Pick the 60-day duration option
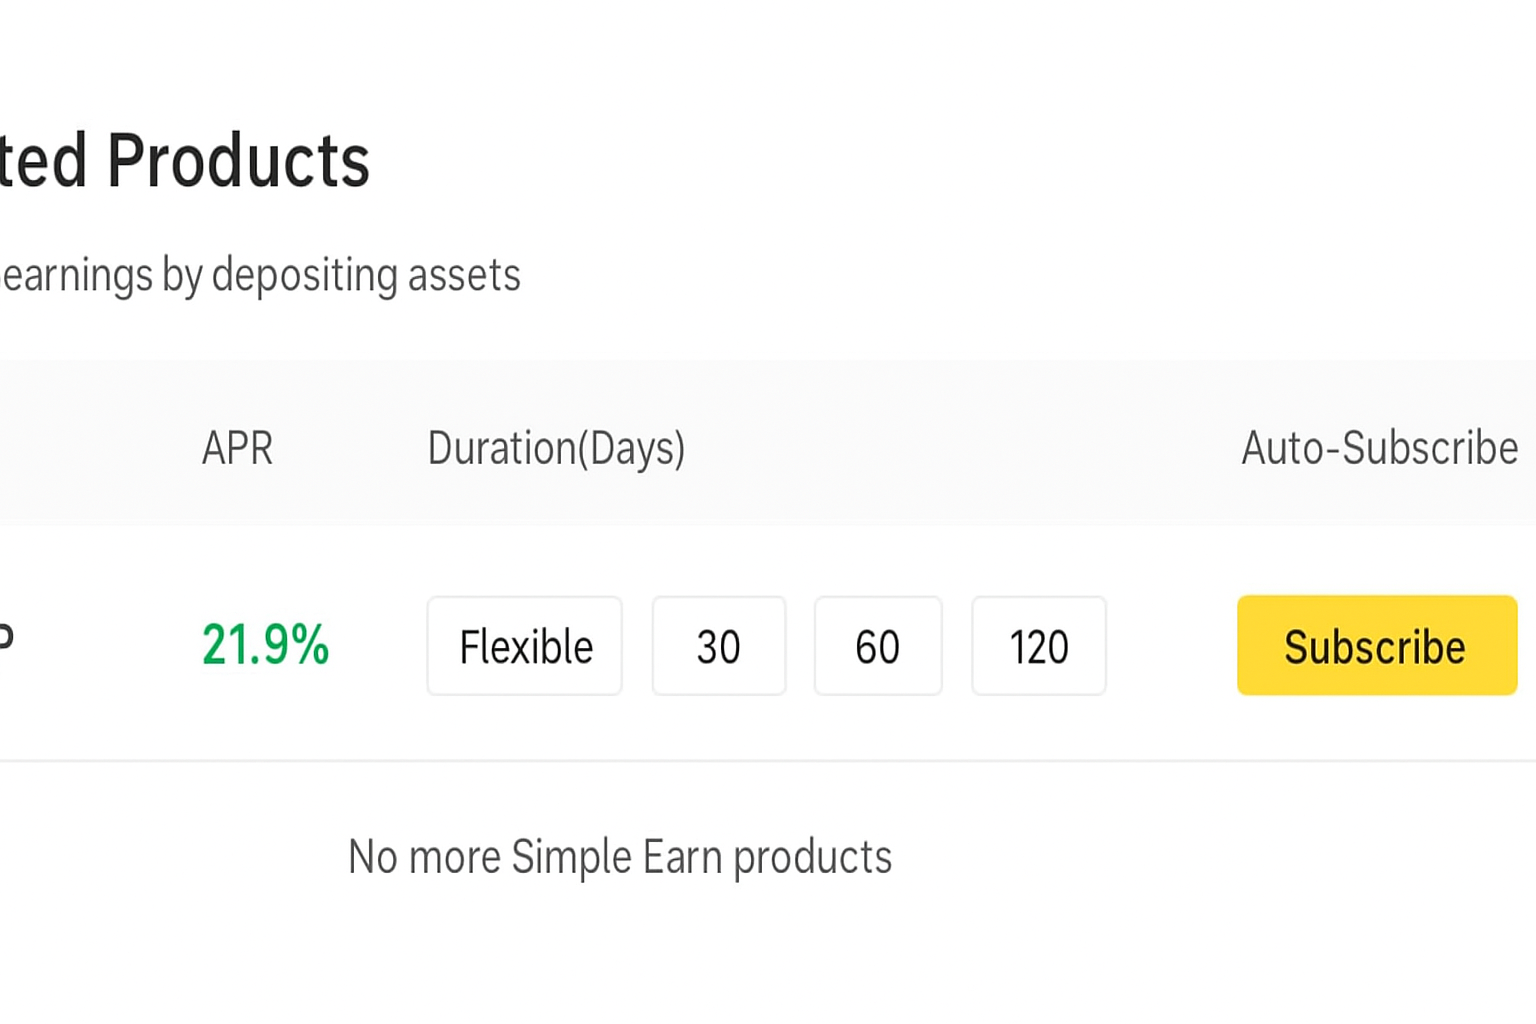The height and width of the screenshot is (1024, 1536). (x=877, y=646)
